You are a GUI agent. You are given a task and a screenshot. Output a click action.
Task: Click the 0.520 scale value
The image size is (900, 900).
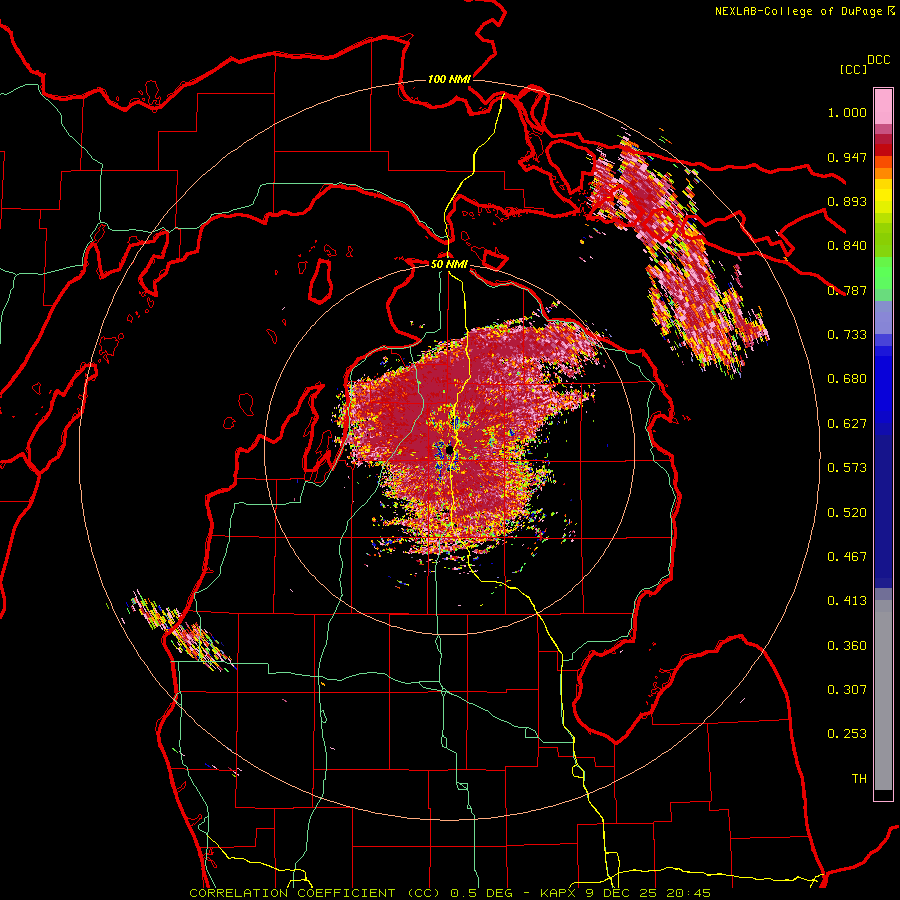847,513
